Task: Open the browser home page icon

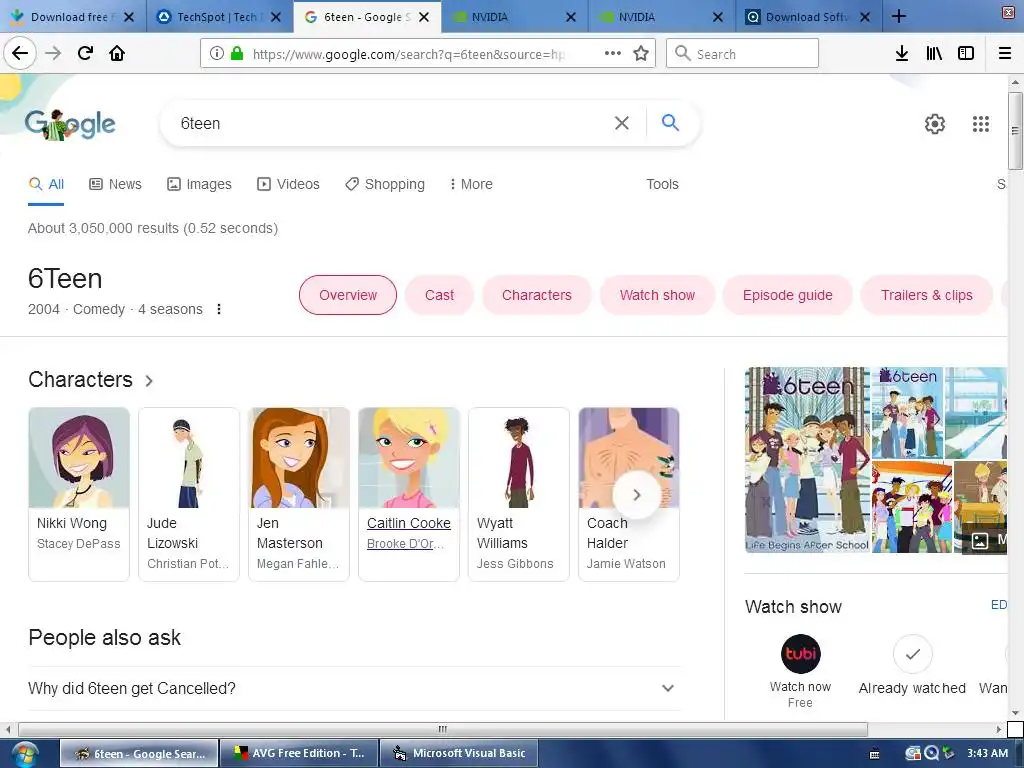Action: [x=117, y=53]
